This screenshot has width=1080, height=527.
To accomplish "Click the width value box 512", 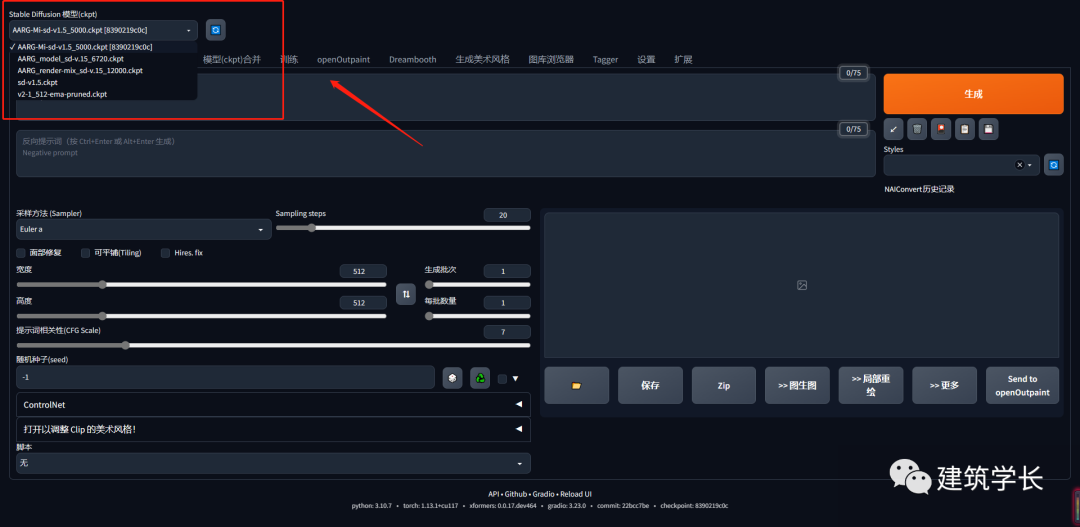I will (x=363, y=271).
